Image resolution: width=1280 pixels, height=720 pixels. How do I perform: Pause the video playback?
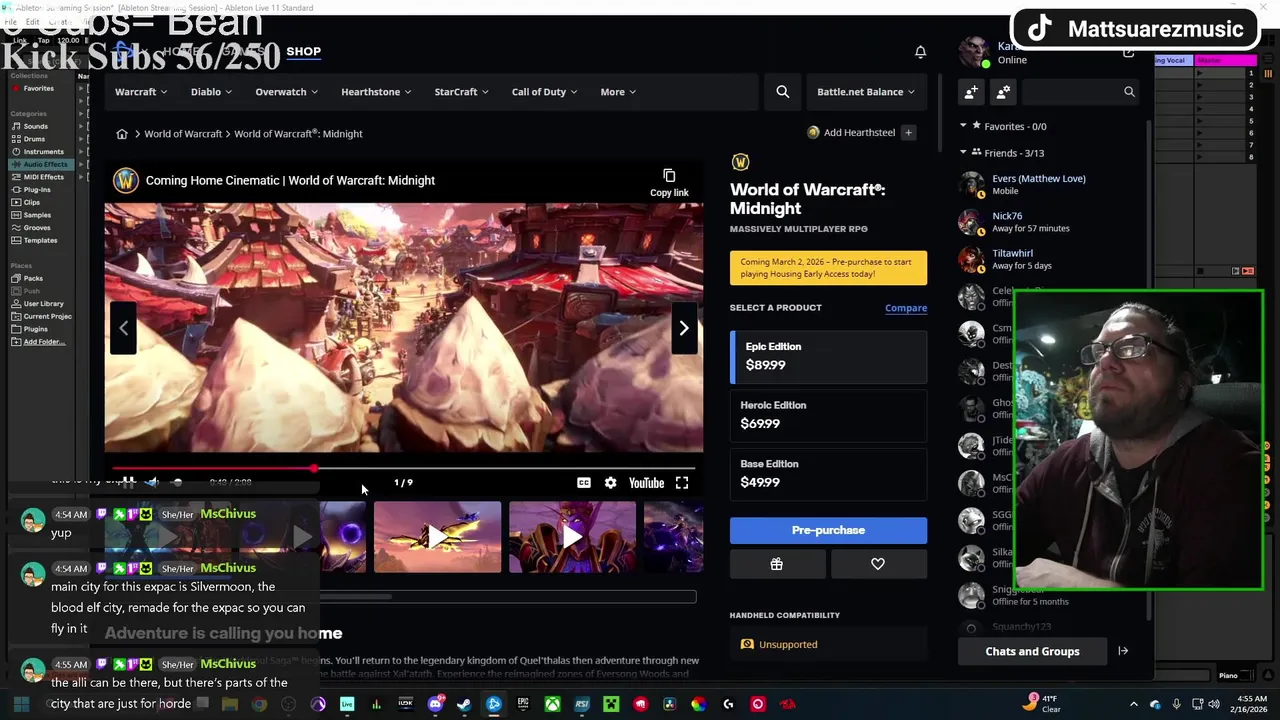click(128, 483)
